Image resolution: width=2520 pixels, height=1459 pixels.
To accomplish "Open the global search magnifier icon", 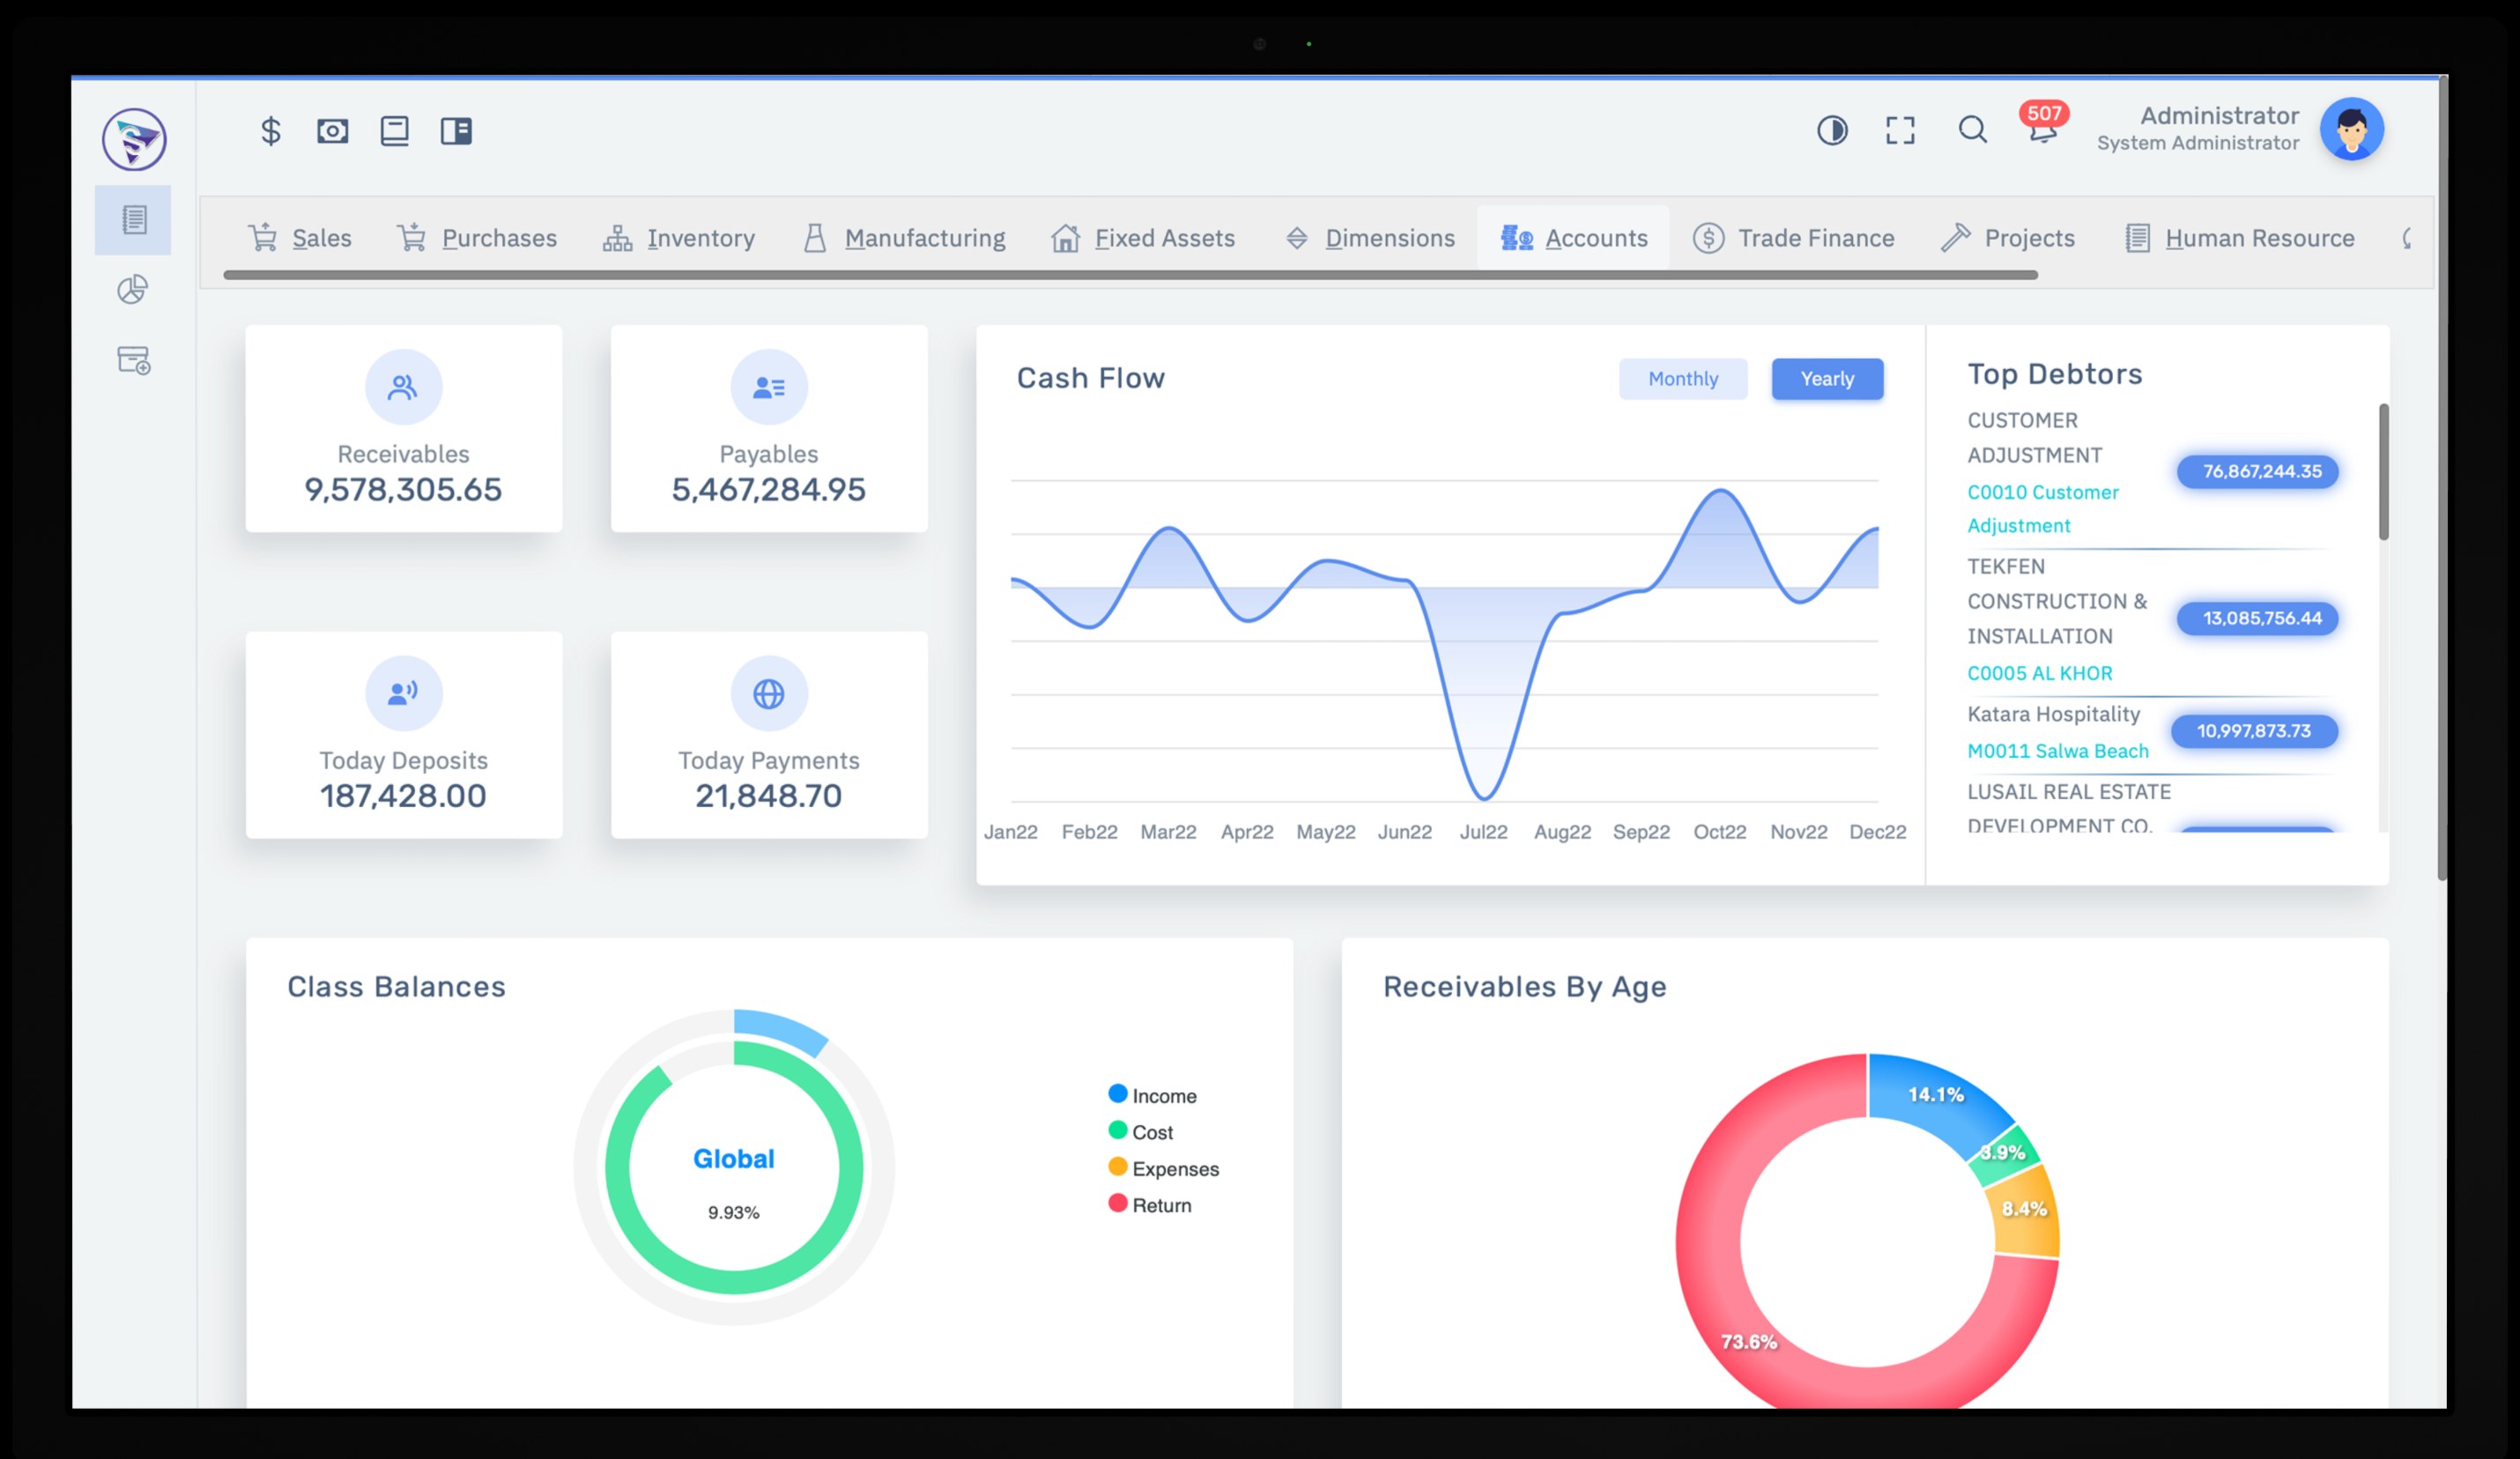I will pos(1971,130).
